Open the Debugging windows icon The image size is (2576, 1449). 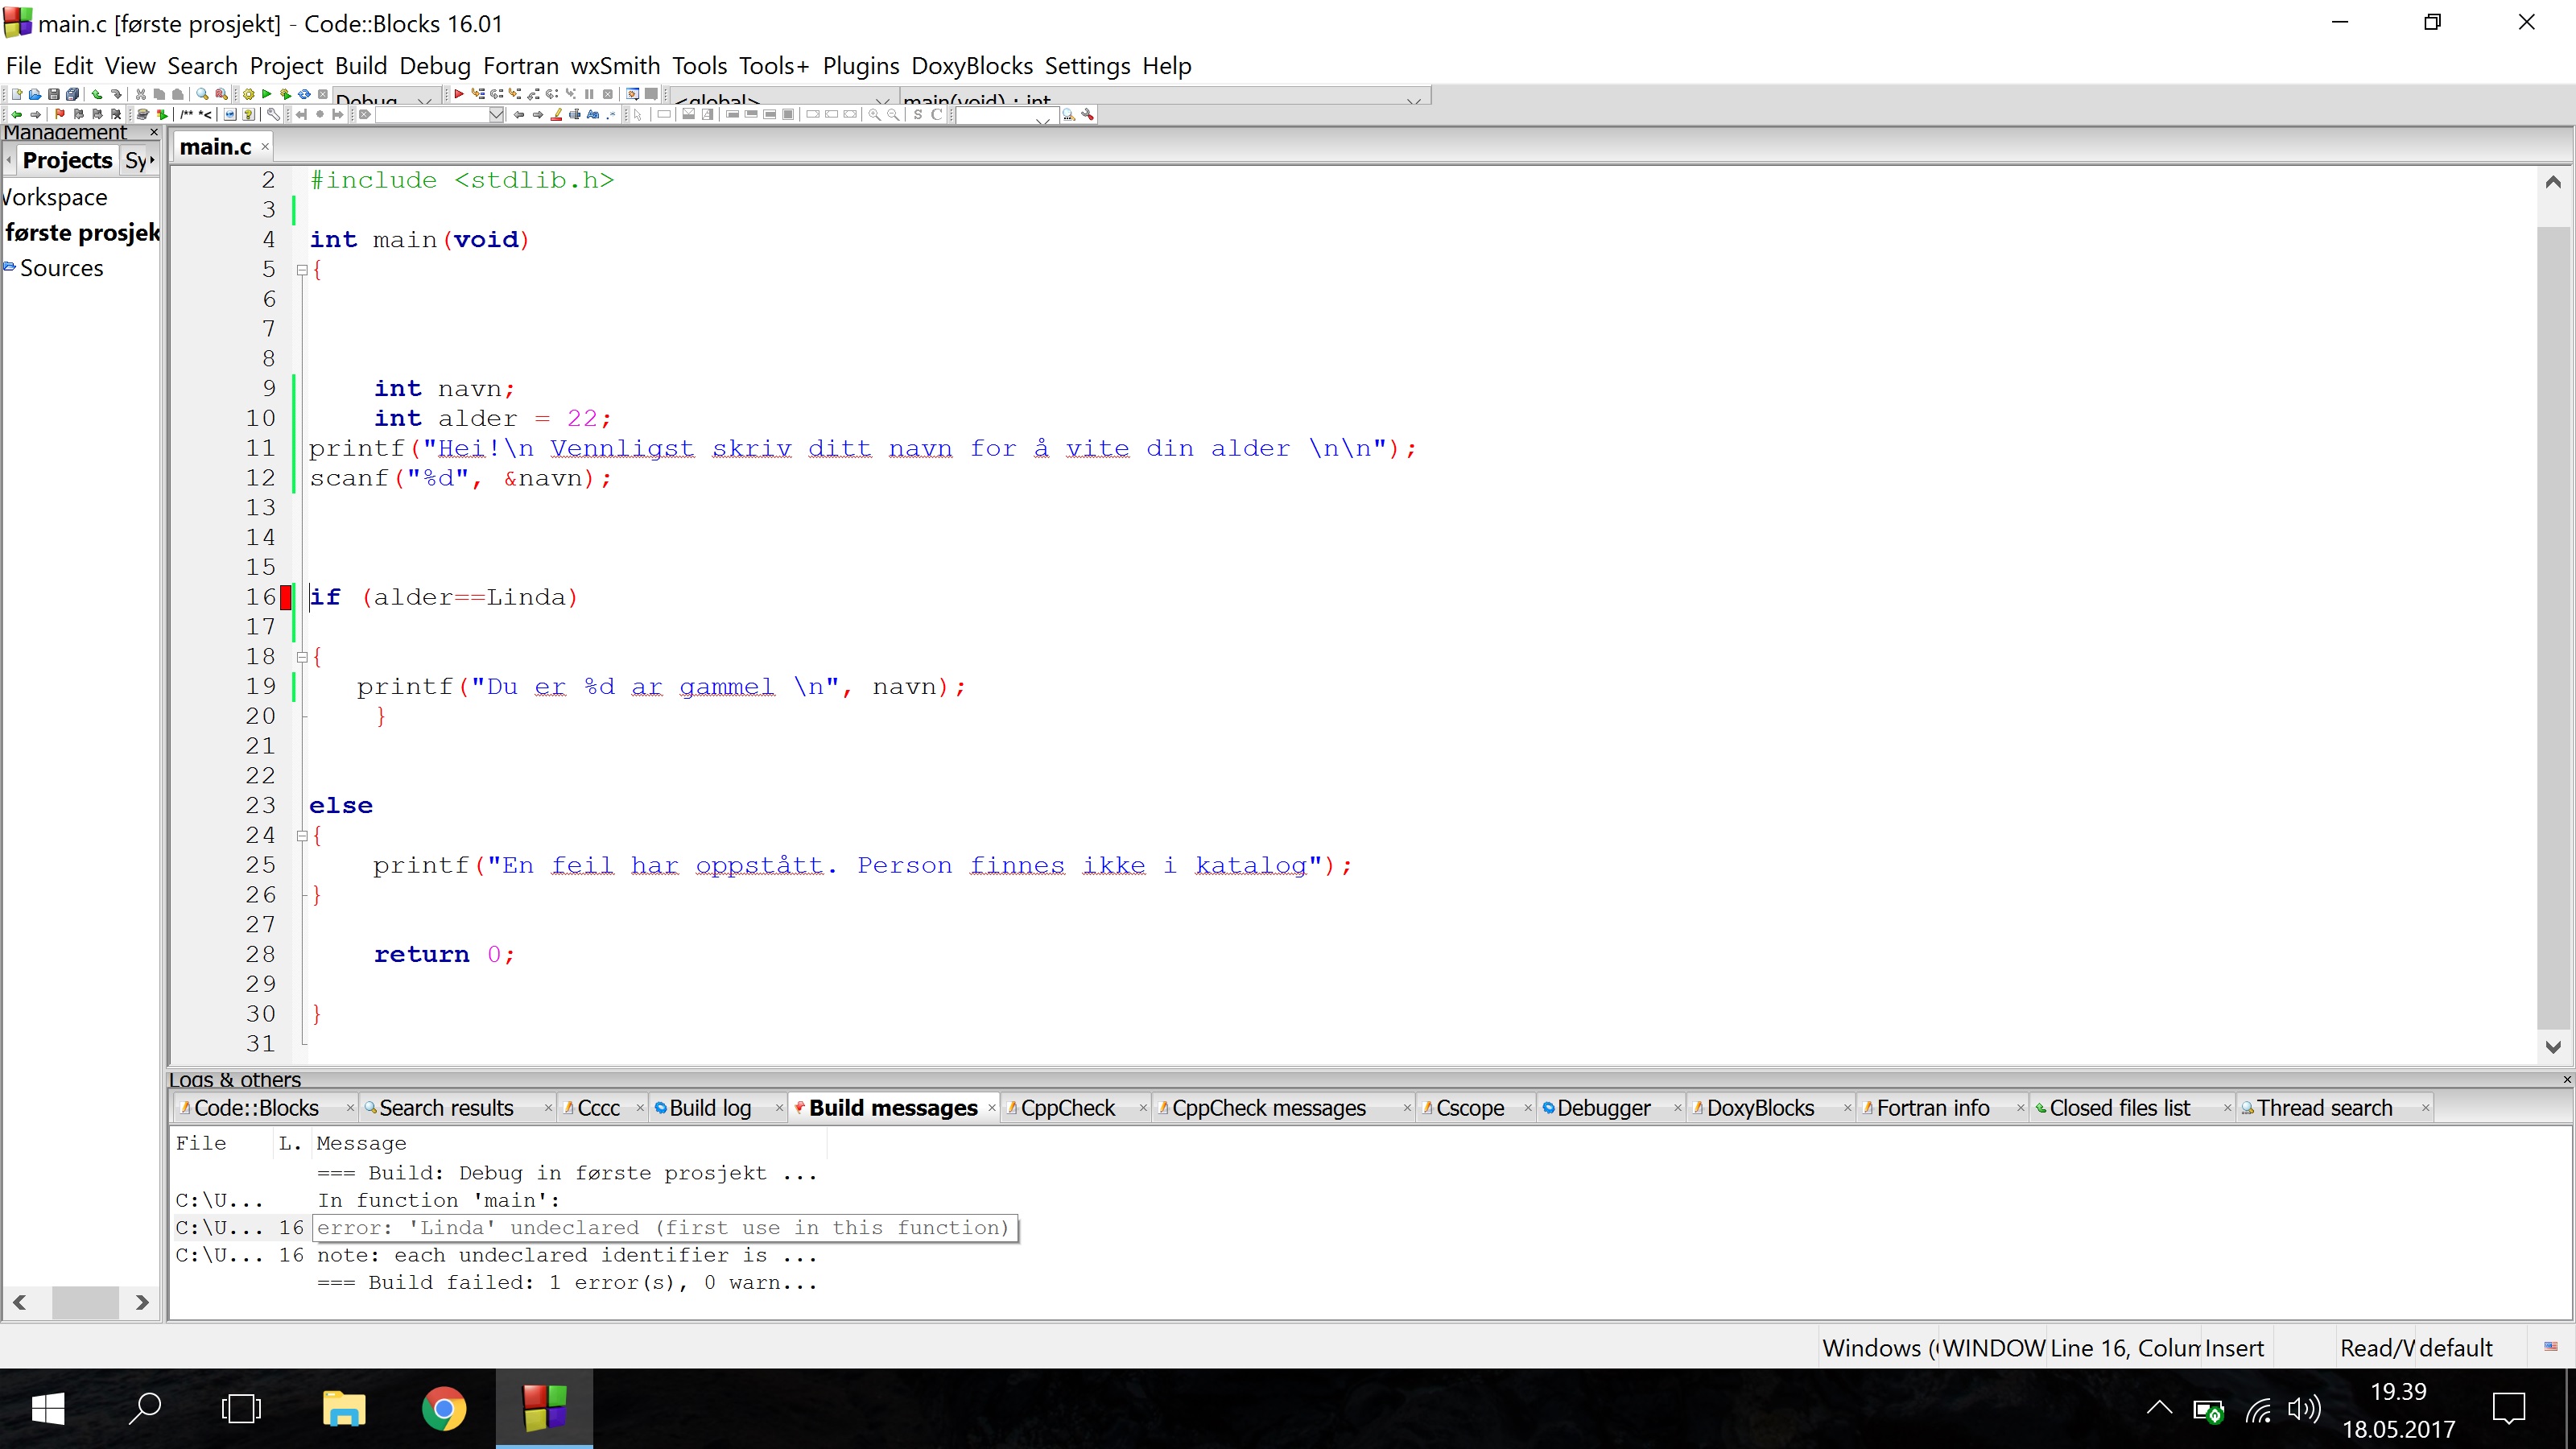tap(632, 95)
